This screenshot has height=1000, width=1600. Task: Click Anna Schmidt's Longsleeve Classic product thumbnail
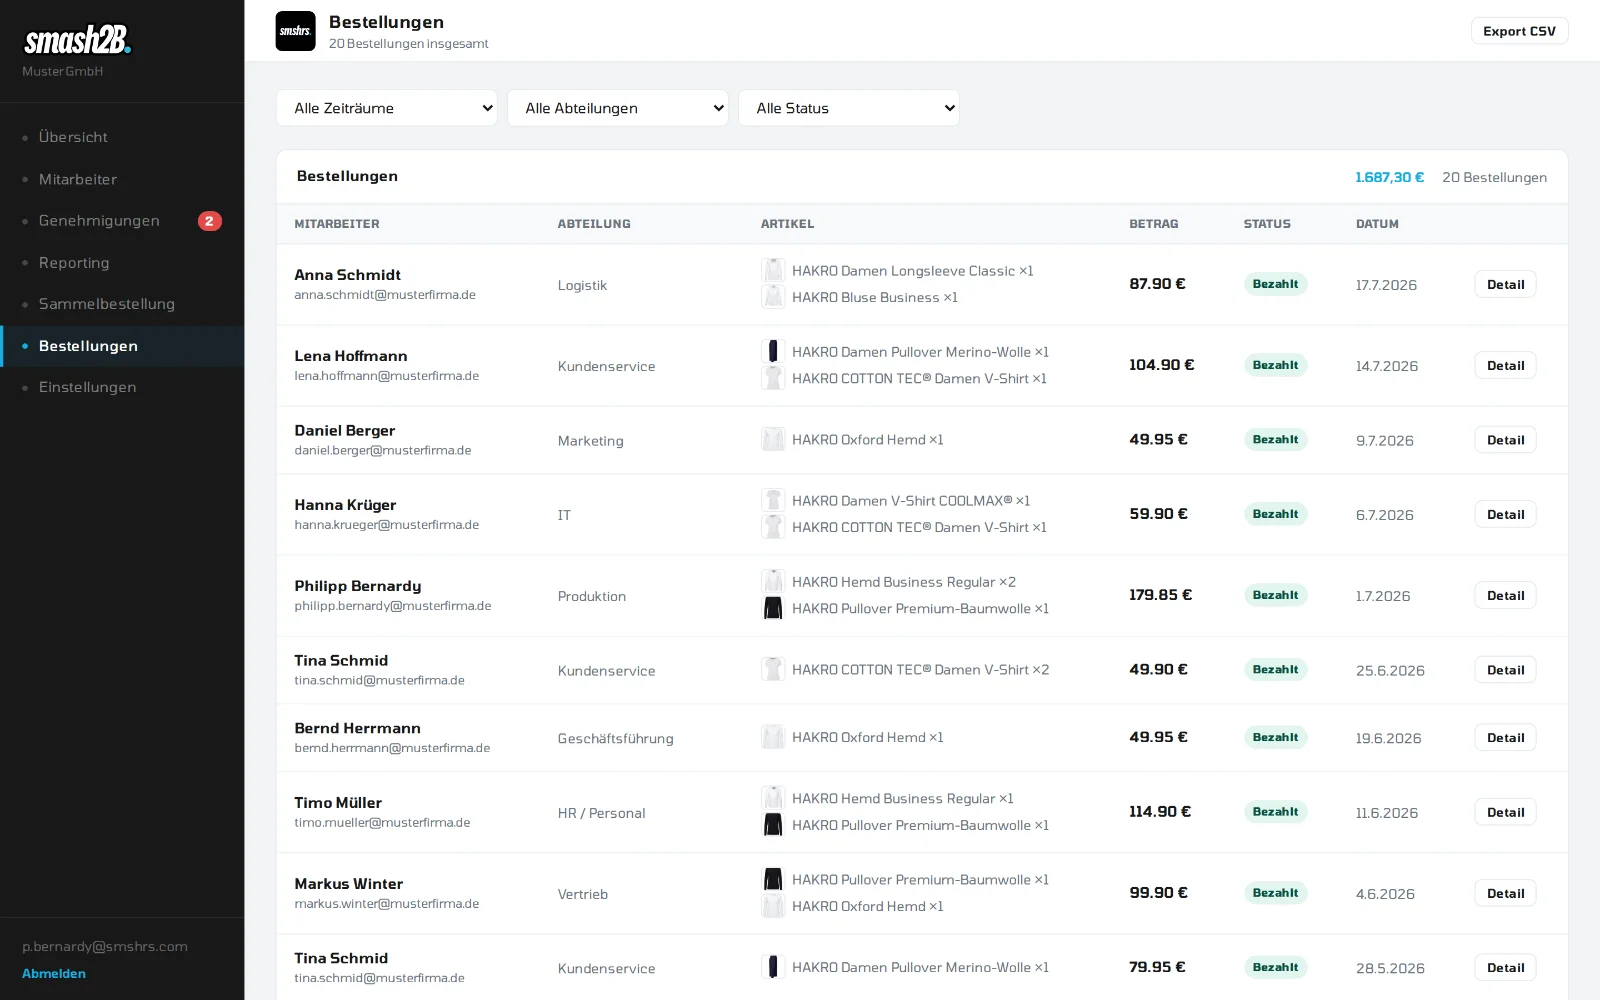[x=773, y=270]
